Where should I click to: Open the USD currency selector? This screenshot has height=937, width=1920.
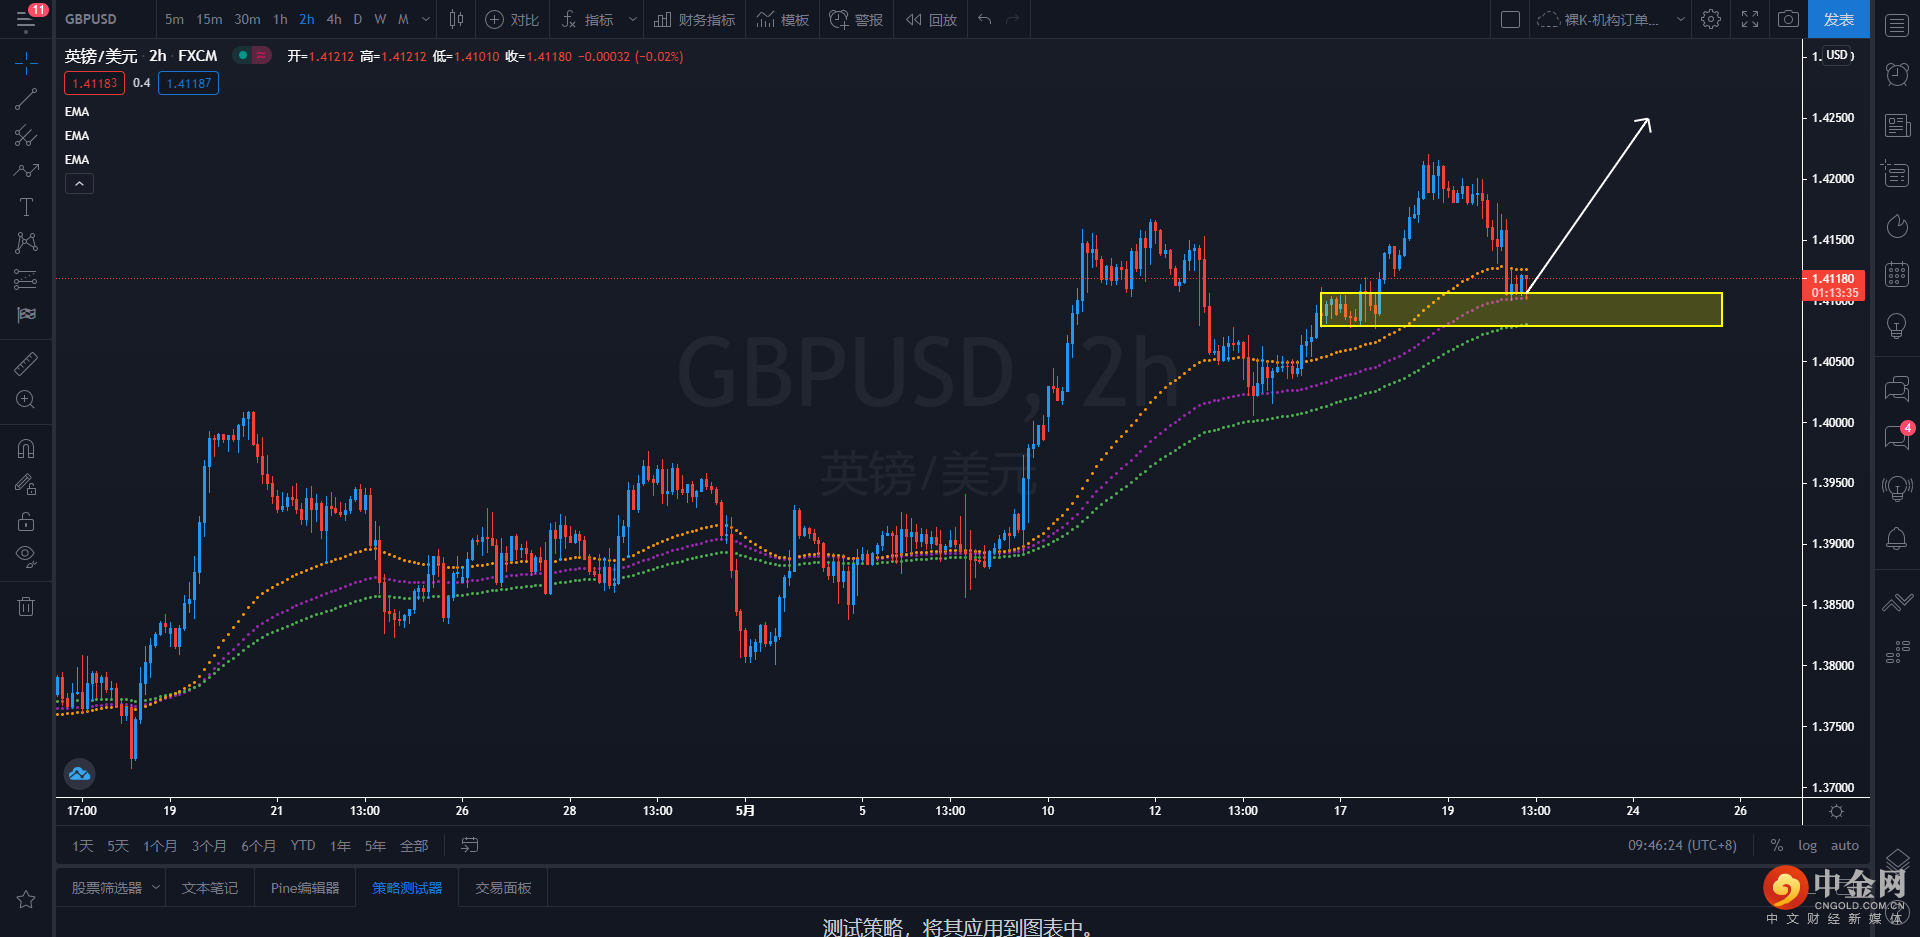click(x=1839, y=55)
